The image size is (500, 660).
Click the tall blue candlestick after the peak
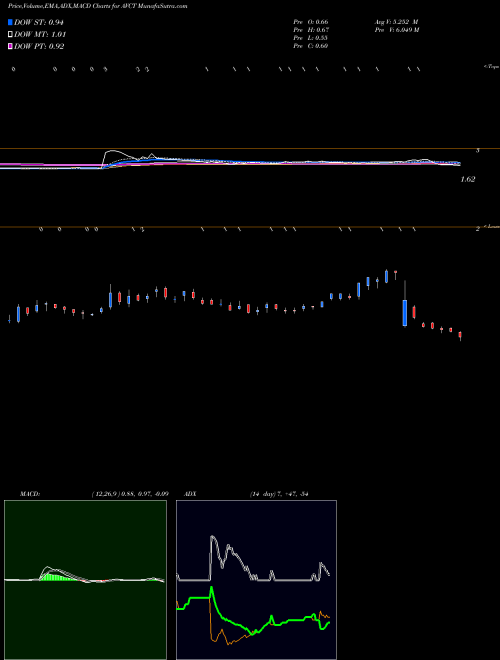(405, 312)
